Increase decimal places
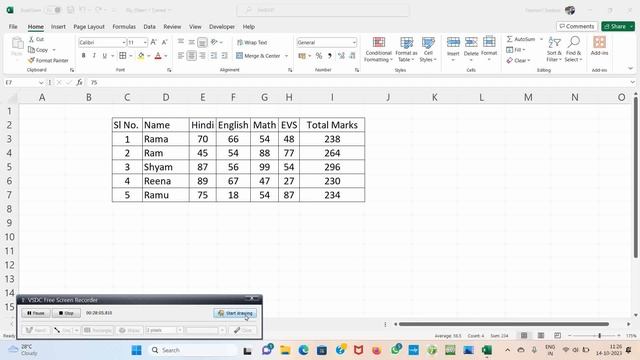The image size is (640, 360). 341,56
